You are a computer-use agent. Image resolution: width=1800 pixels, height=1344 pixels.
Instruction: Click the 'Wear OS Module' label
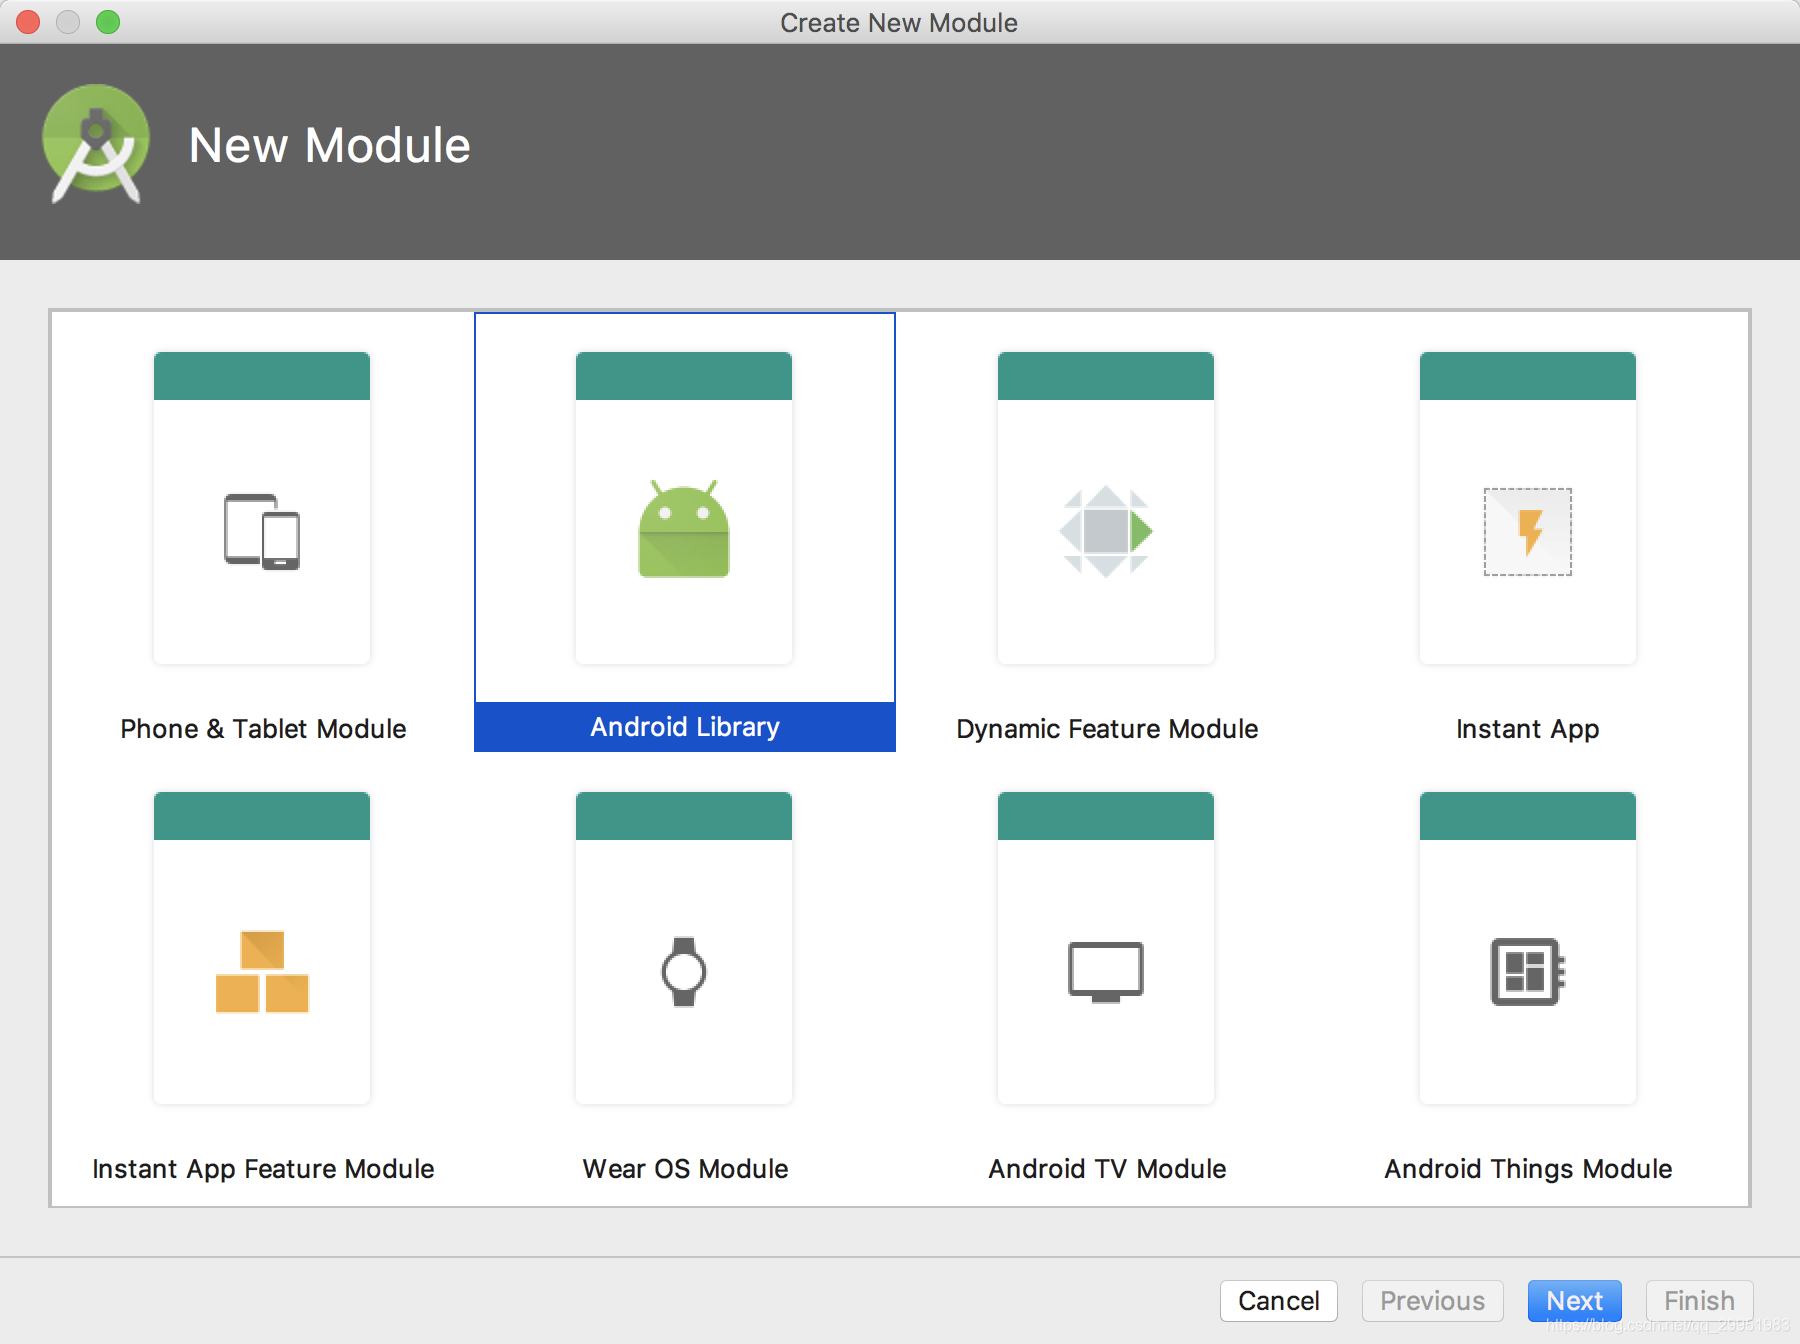point(686,1169)
